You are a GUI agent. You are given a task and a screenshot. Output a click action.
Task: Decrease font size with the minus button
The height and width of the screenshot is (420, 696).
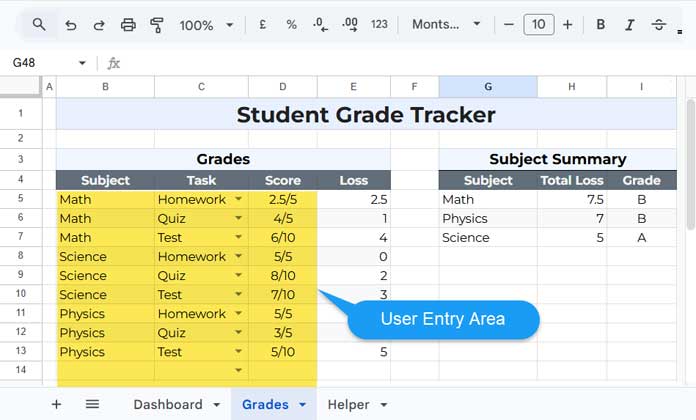pyautogui.click(x=509, y=24)
